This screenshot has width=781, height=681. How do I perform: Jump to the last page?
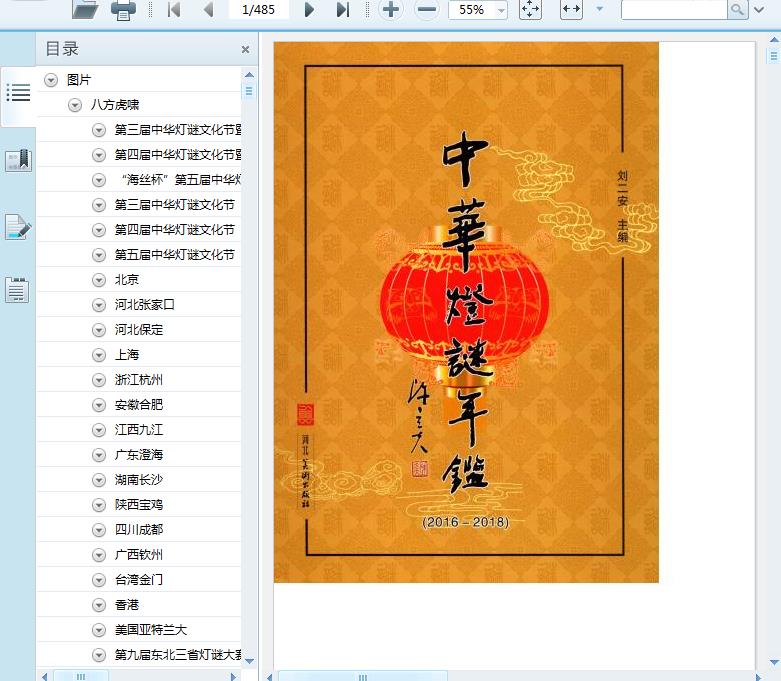tap(343, 9)
